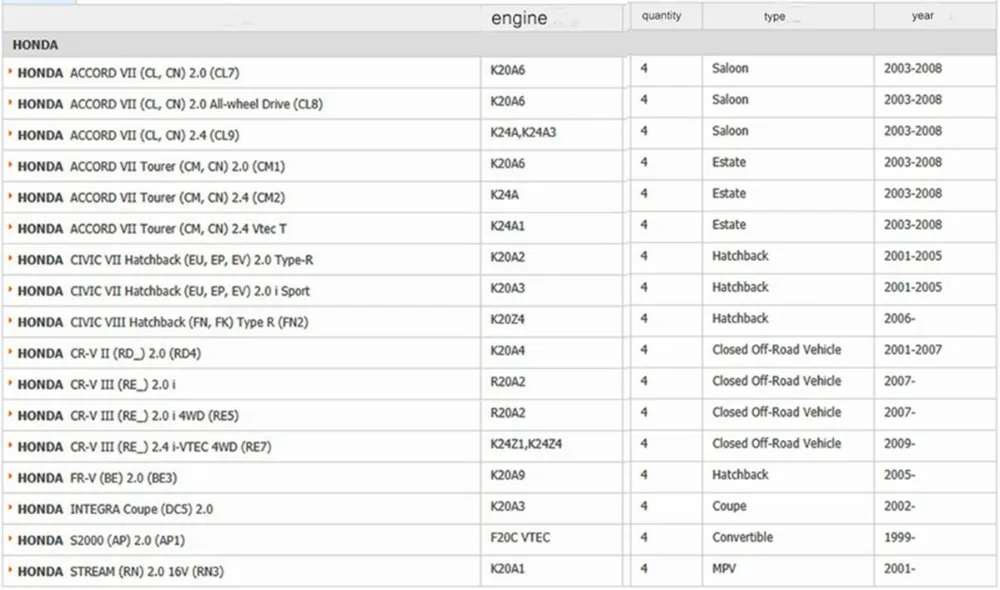Select Saloon type in ACCORD 2.4 (CL9) row
The image size is (1000, 590).
[730, 131]
